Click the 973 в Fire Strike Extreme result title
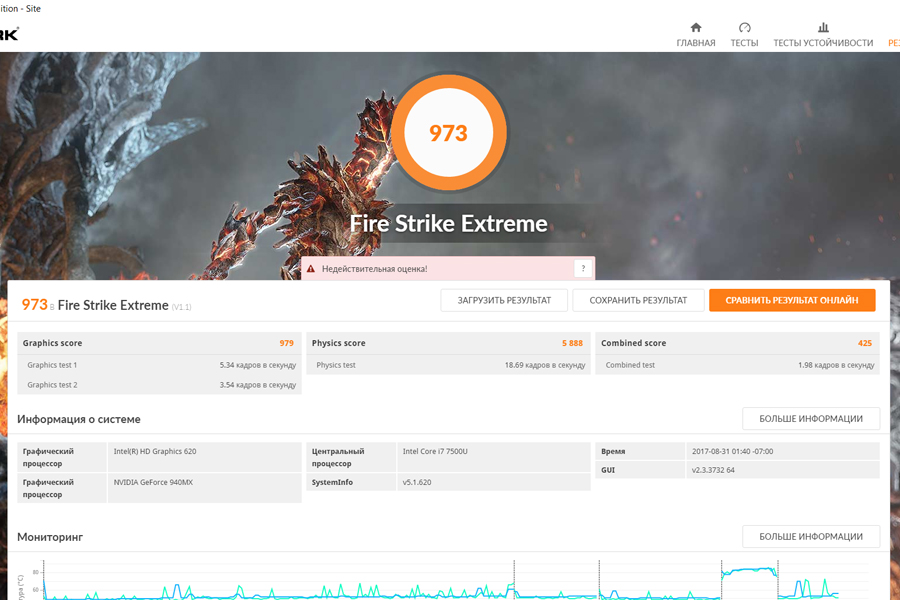The image size is (900, 600). (106, 305)
